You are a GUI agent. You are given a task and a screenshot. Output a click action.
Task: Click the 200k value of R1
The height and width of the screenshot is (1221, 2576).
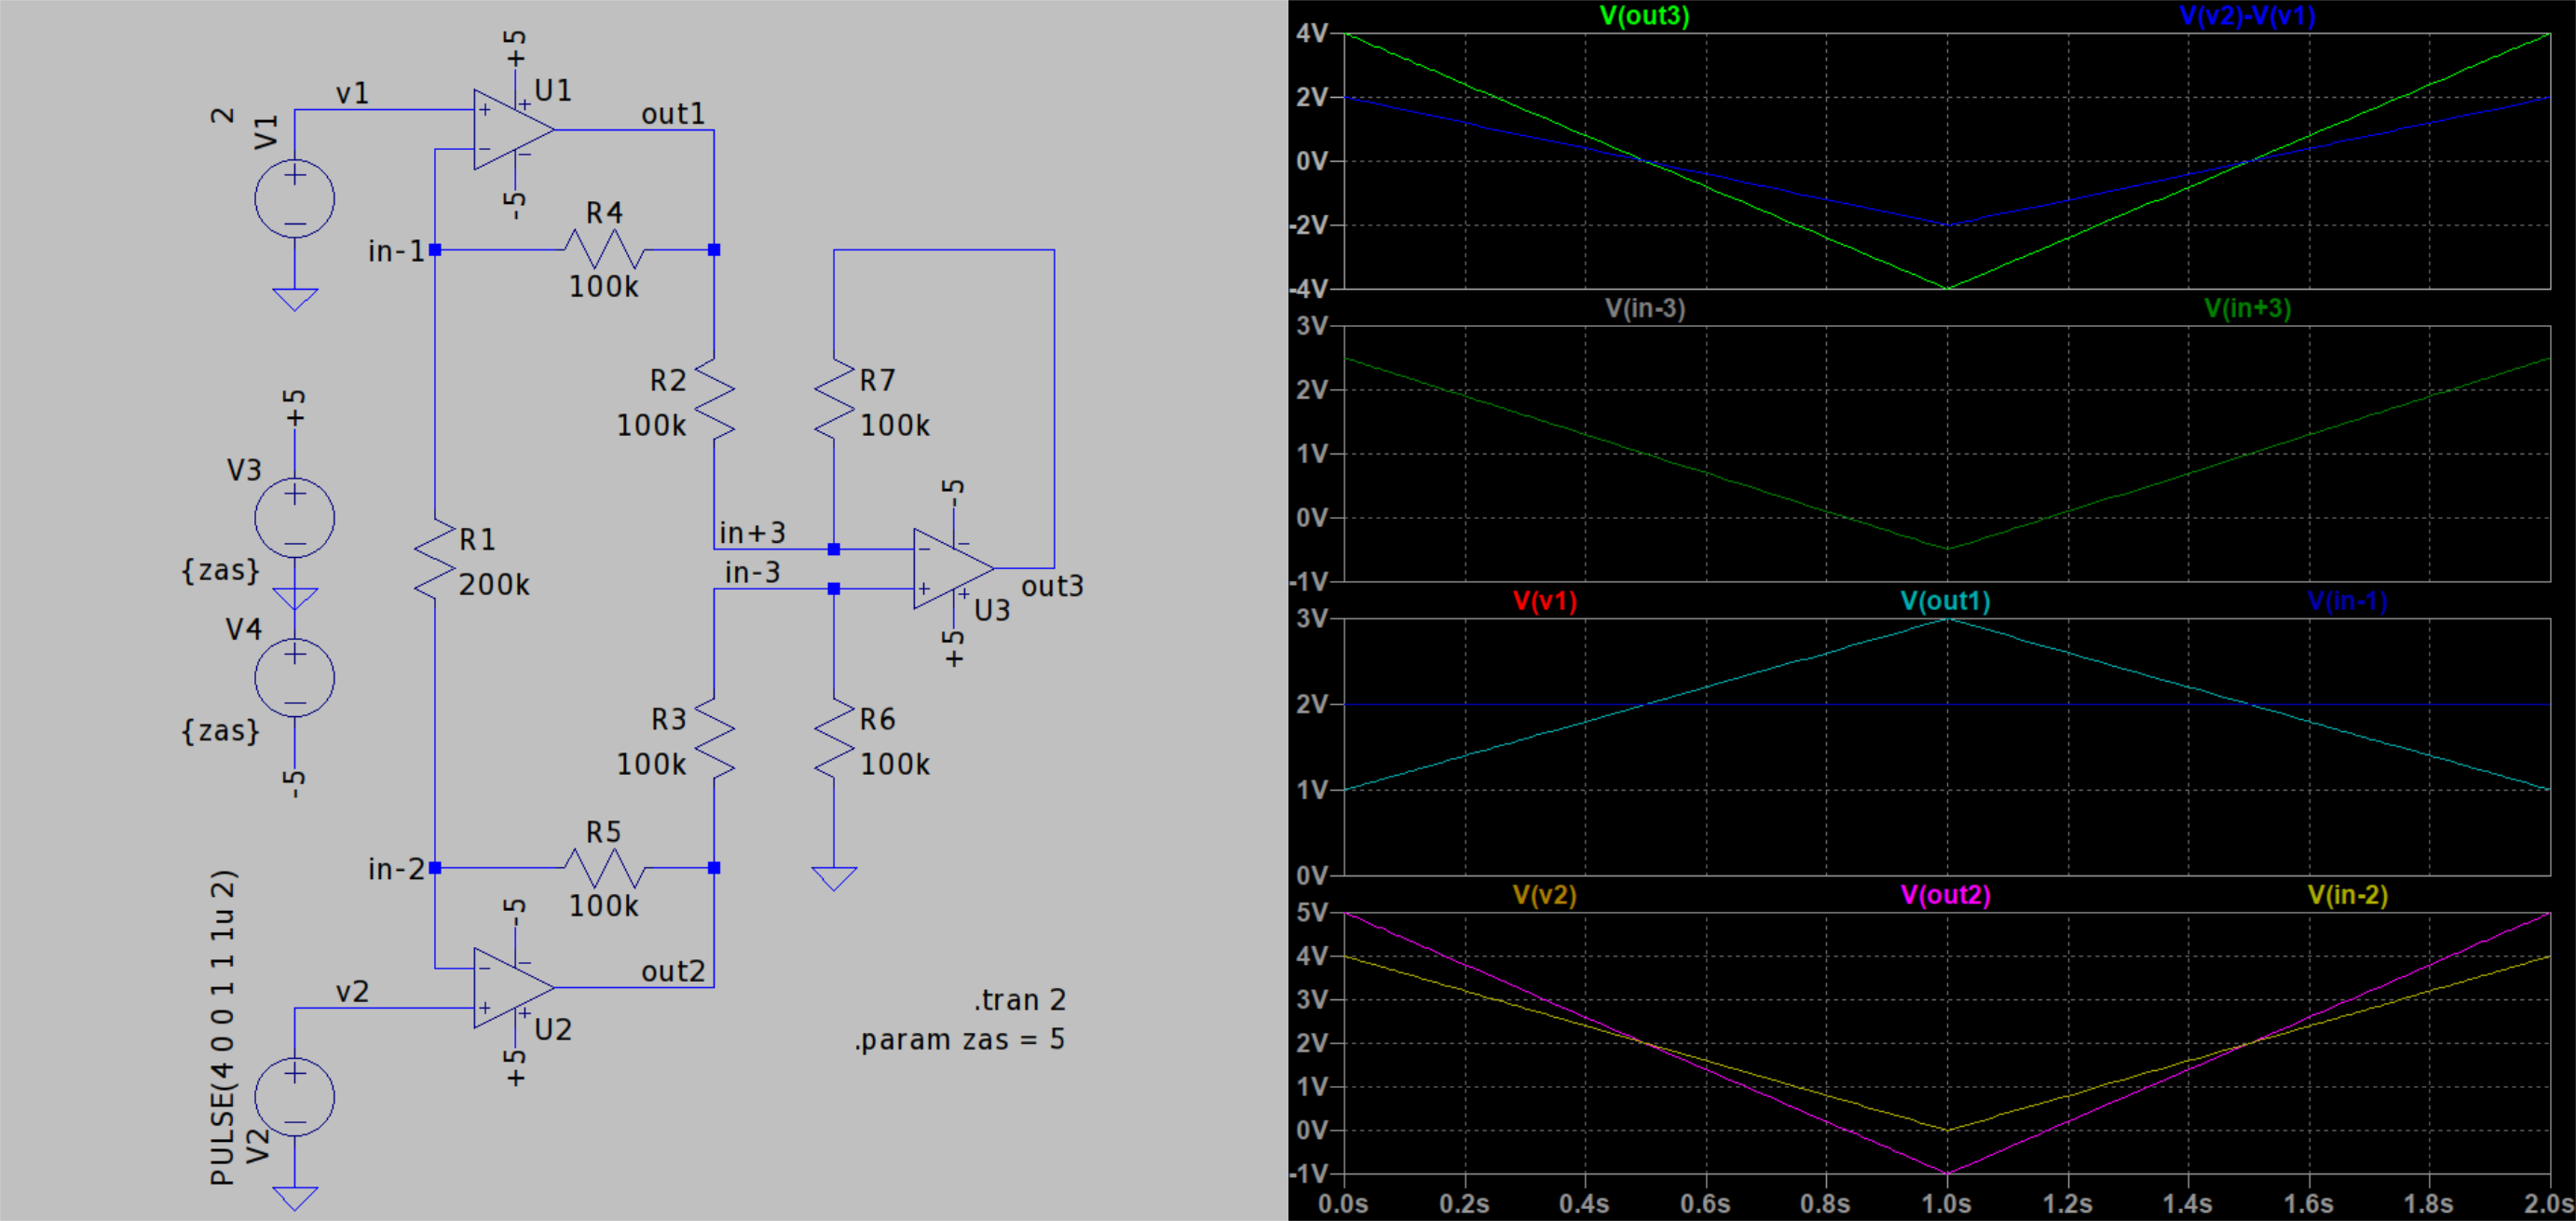pos(494,585)
